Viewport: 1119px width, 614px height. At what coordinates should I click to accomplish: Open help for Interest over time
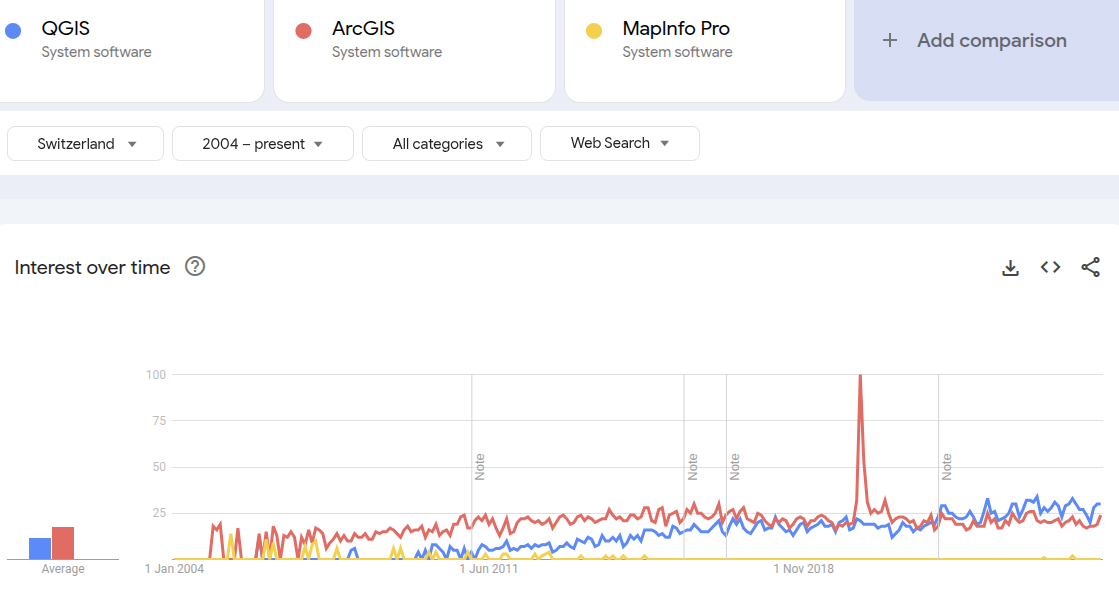point(195,267)
